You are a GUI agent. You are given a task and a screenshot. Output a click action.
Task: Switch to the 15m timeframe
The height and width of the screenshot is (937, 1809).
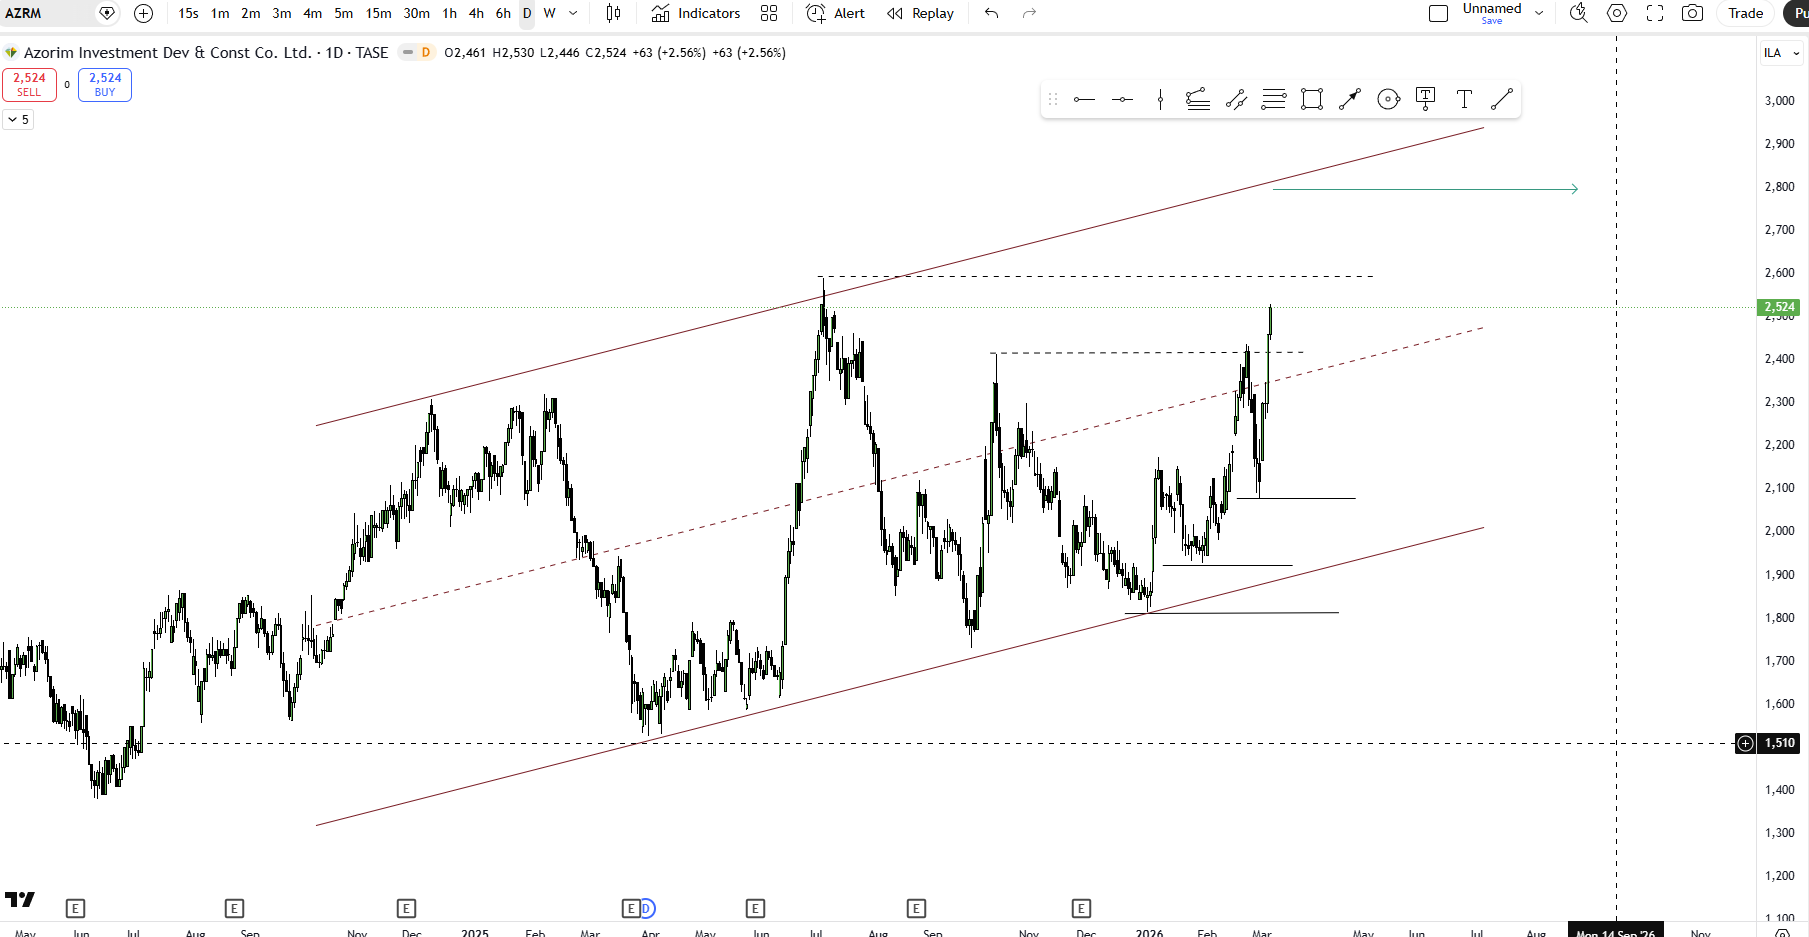coord(378,13)
